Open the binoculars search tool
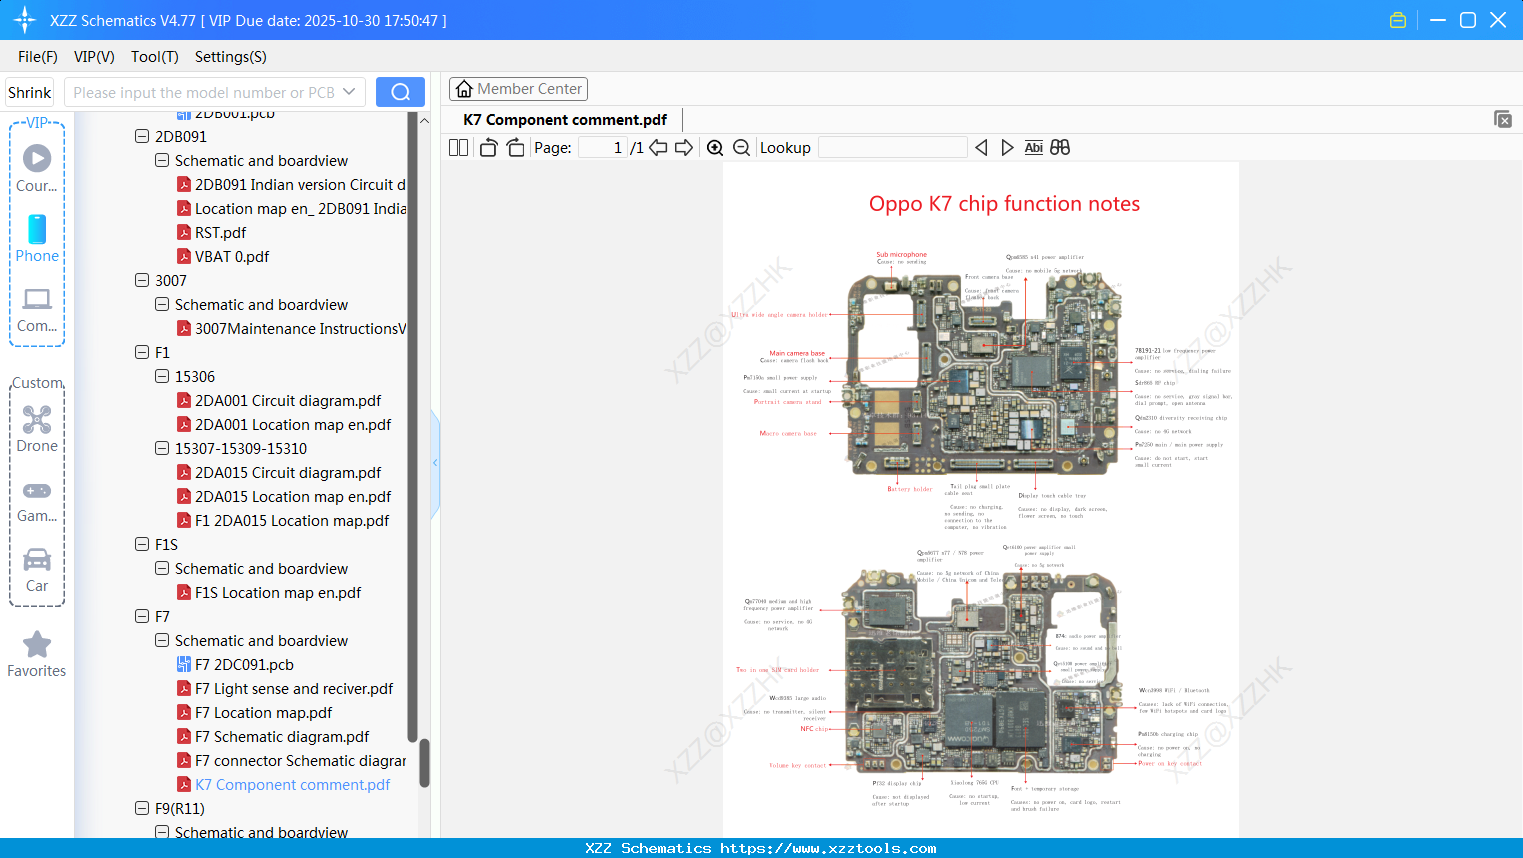 click(1059, 147)
